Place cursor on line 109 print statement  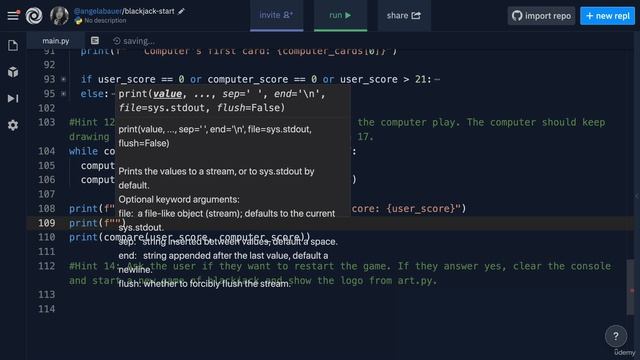point(97,223)
